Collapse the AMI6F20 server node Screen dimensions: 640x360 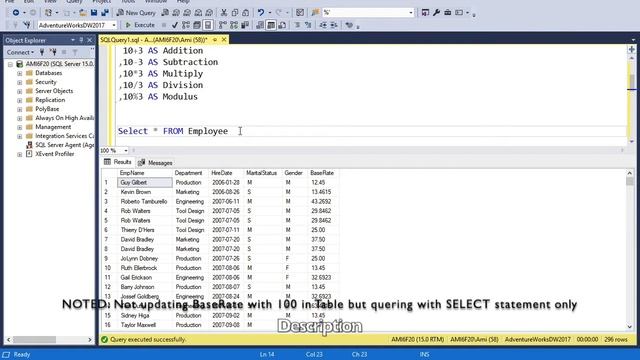(x=10, y=64)
